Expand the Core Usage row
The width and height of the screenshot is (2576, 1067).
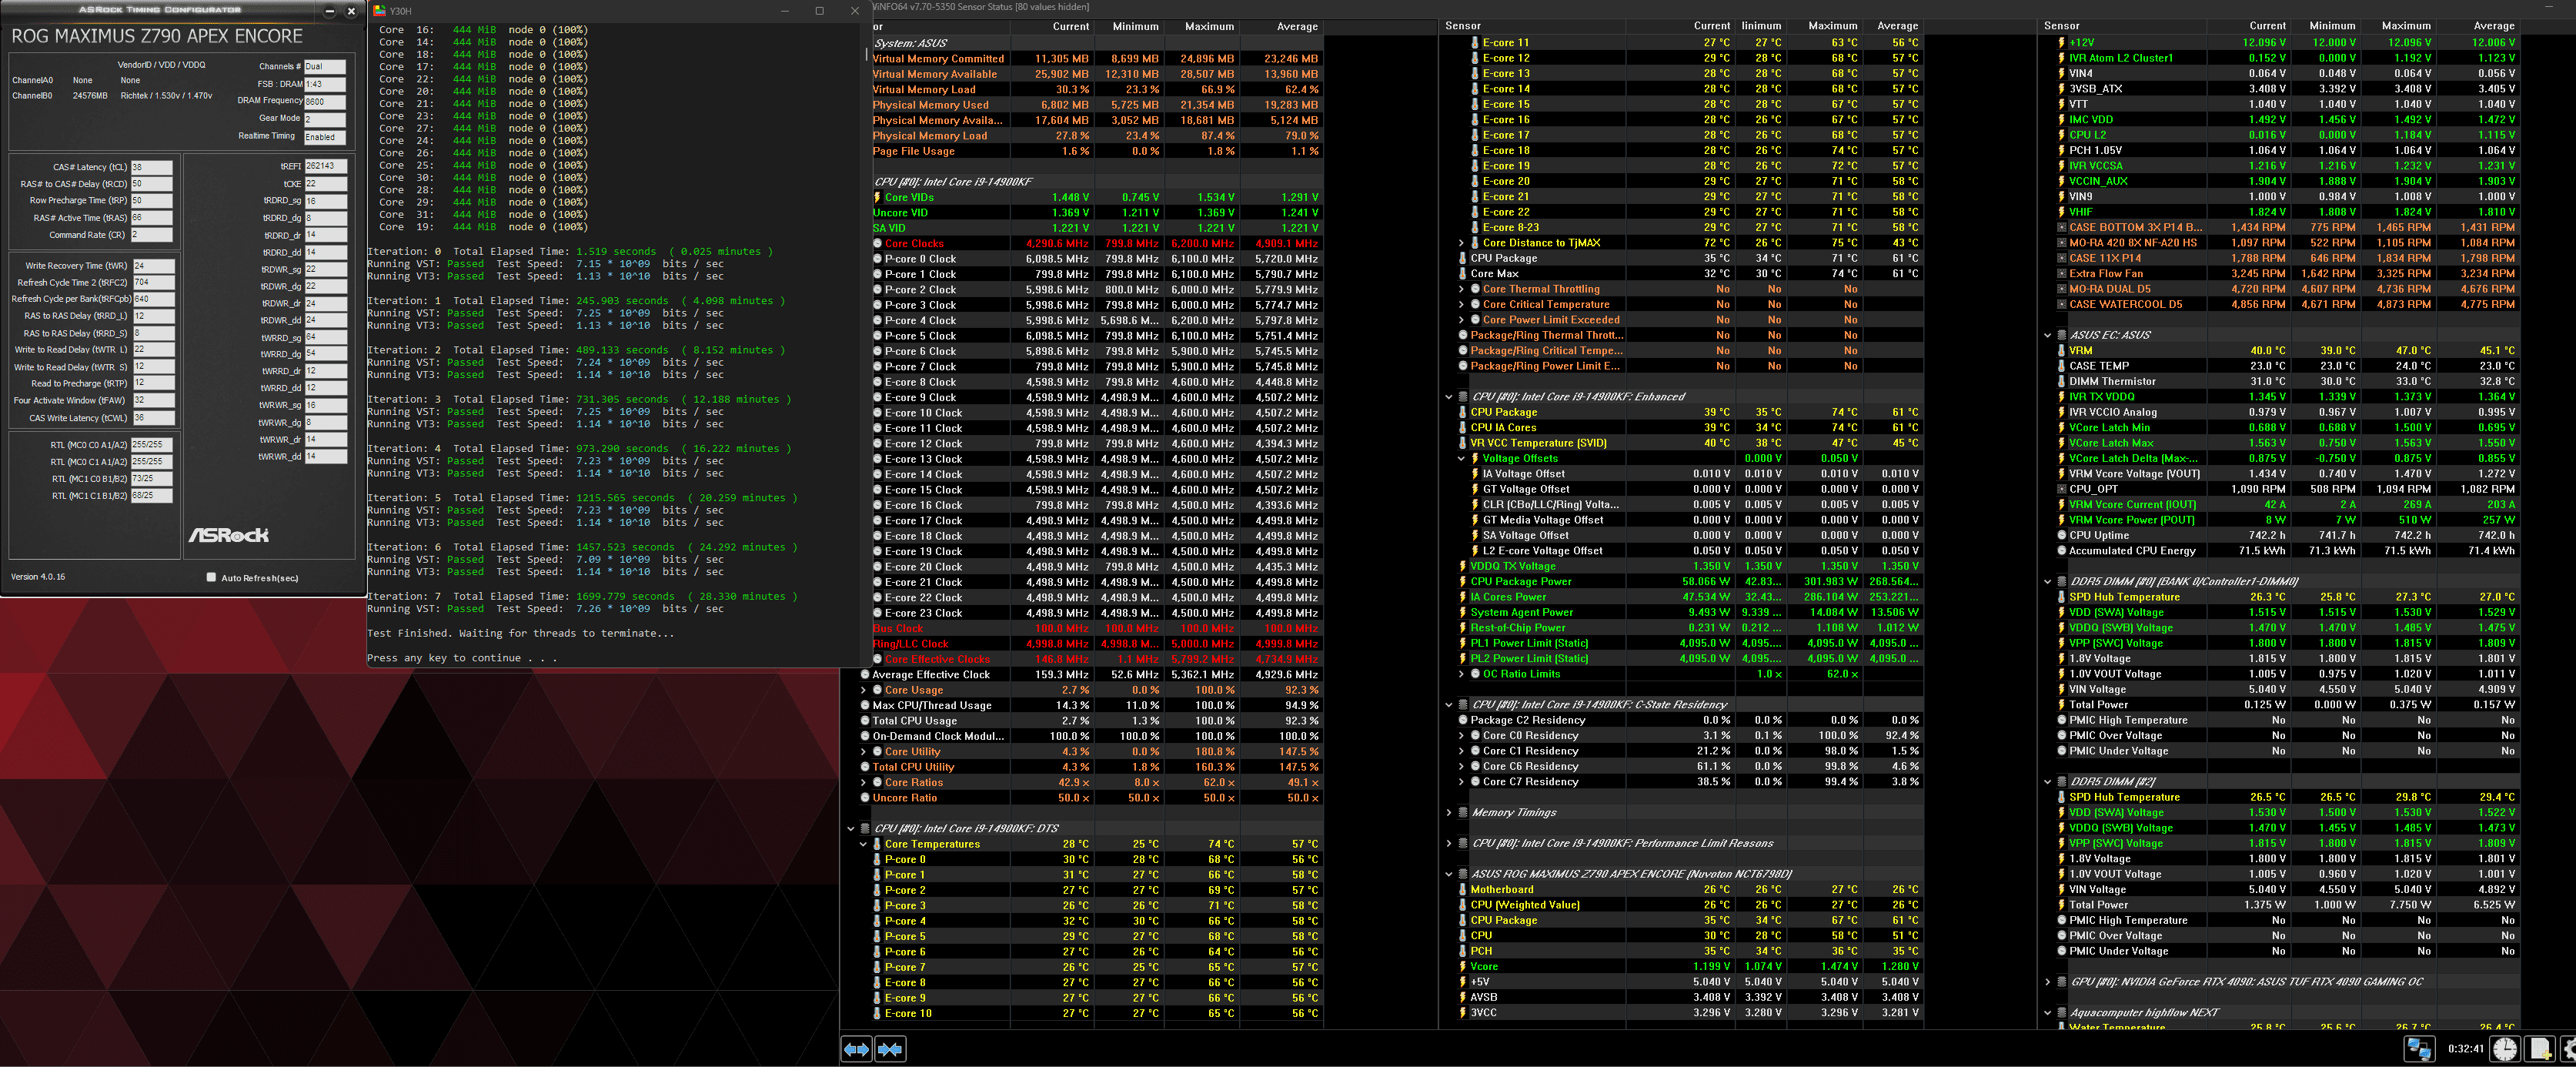pyautogui.click(x=864, y=690)
